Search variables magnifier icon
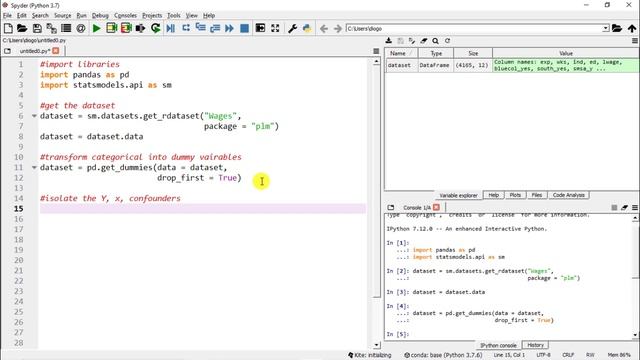 click(436, 41)
